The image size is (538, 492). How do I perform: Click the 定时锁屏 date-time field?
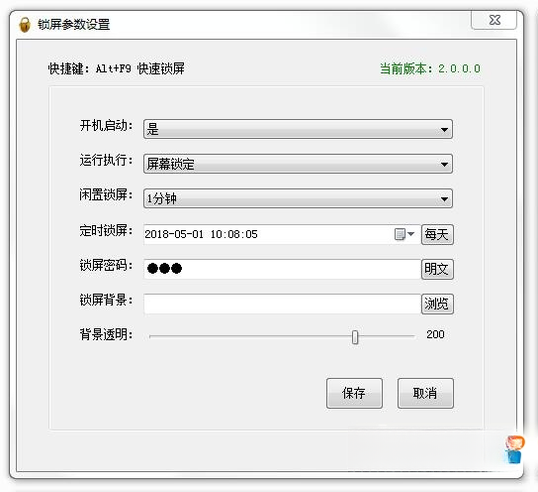pos(282,234)
